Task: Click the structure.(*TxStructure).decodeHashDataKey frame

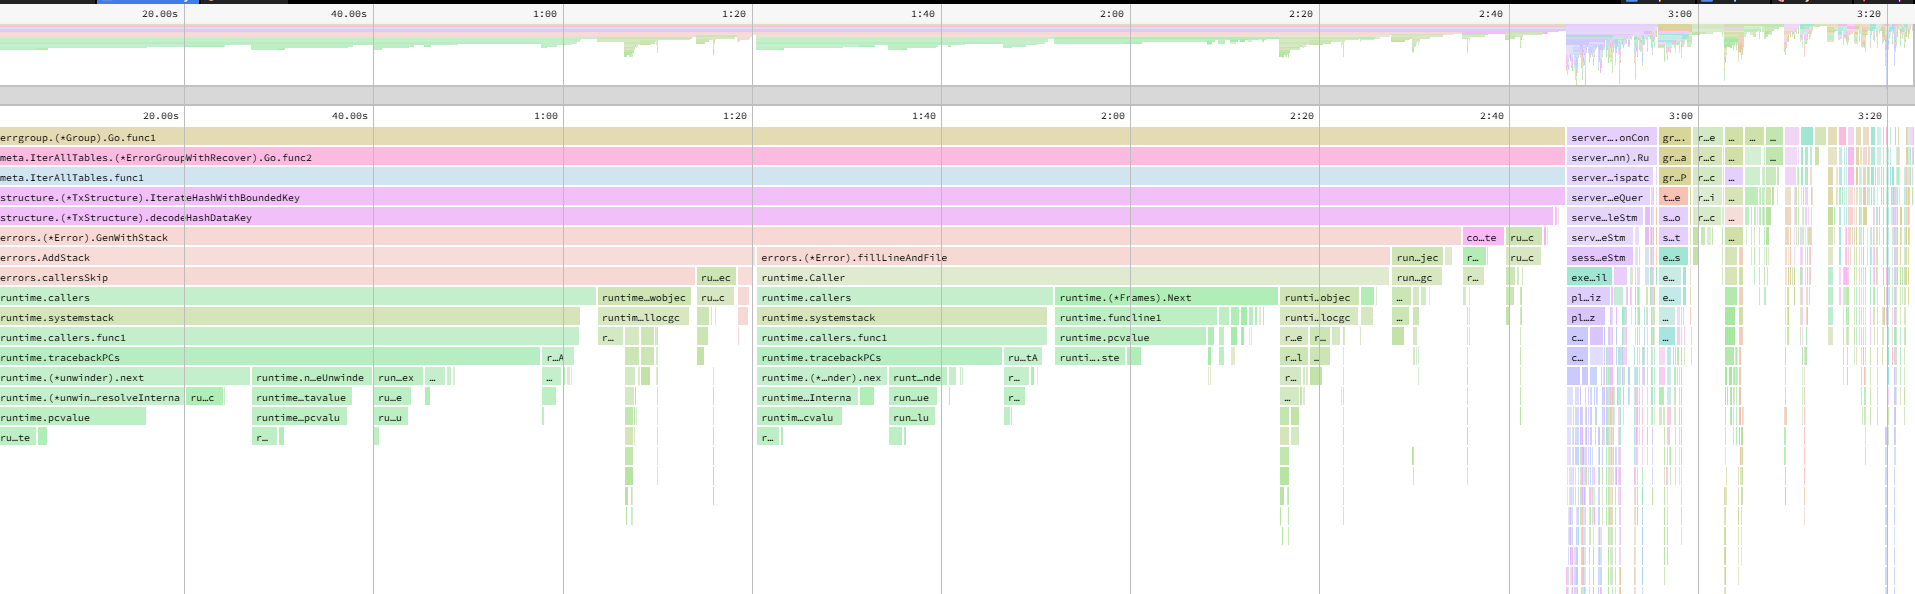Action: (777, 217)
